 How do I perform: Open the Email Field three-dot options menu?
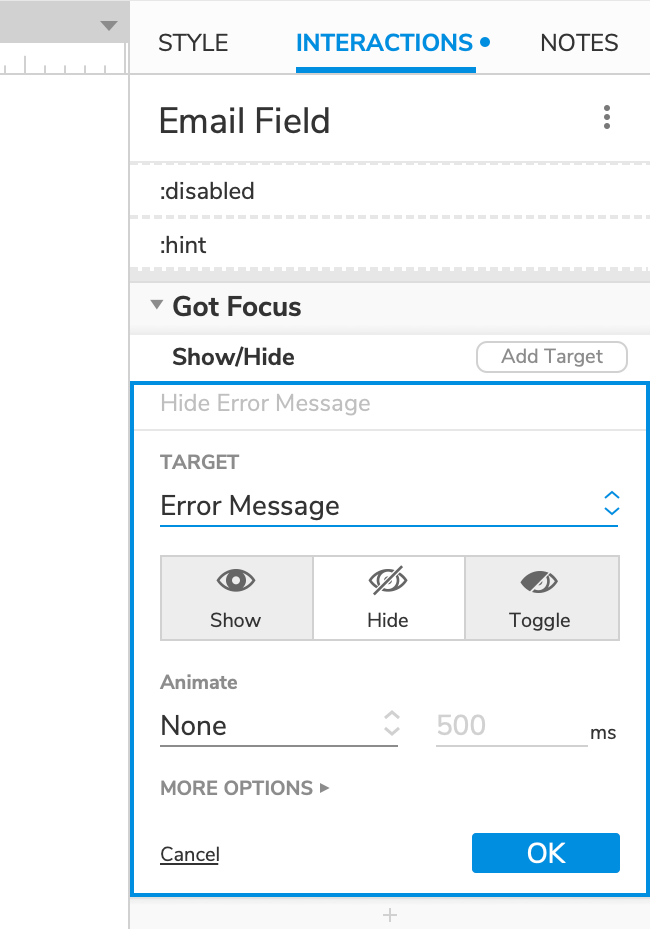tap(606, 119)
